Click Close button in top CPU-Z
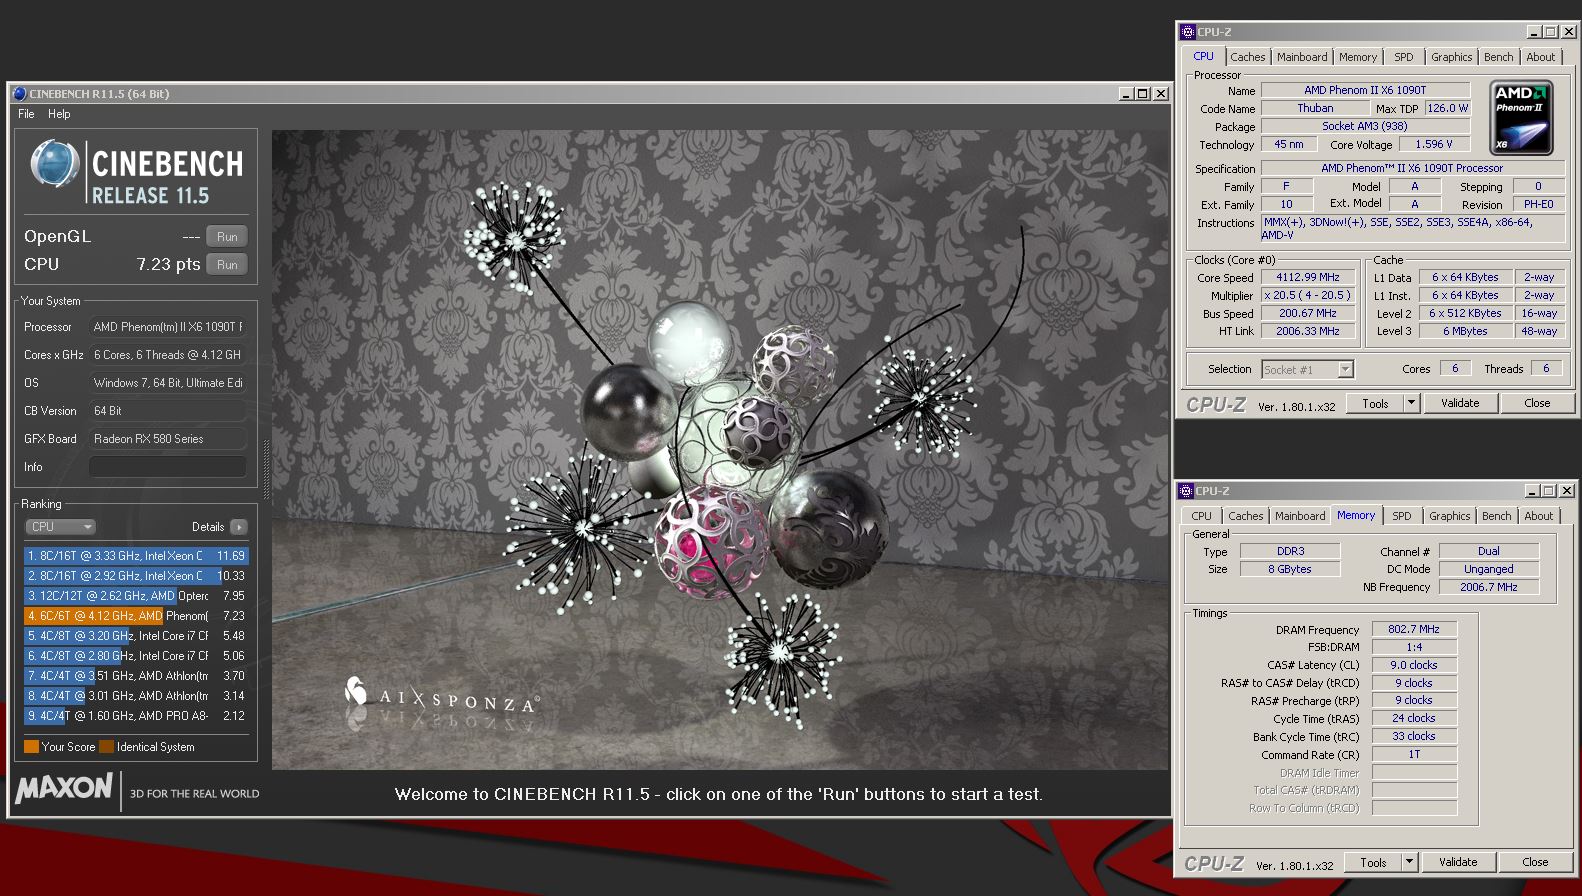Screen dimensions: 1582x896 (x=1537, y=403)
